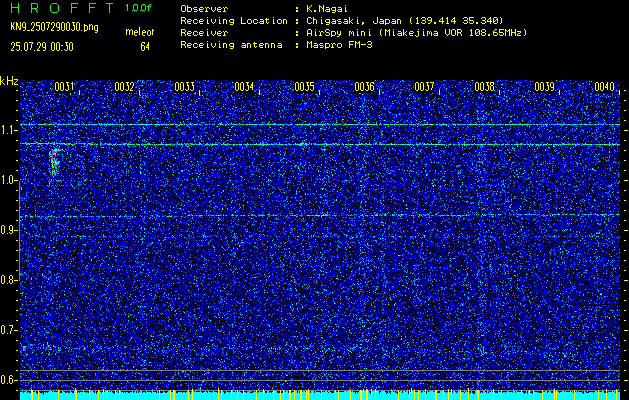The height and width of the screenshot is (400, 629).
Task: Click the 0033 time marker
Action: point(185,87)
